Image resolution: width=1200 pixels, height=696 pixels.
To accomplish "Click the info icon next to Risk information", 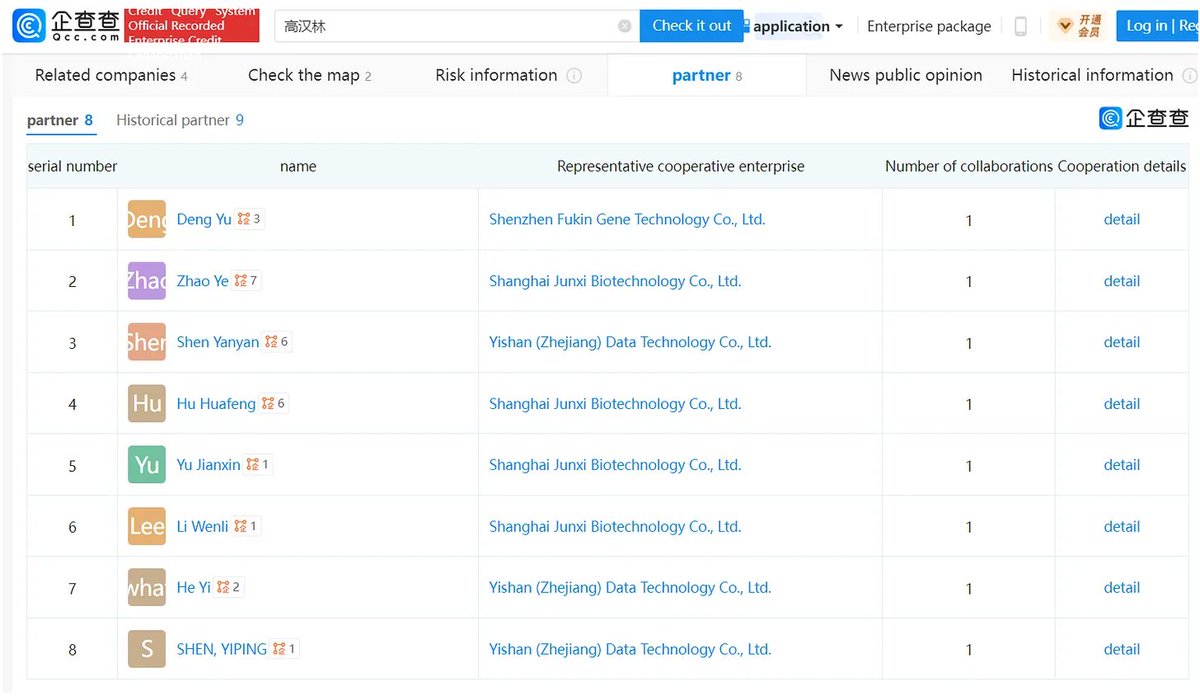I will pyautogui.click(x=574, y=76).
